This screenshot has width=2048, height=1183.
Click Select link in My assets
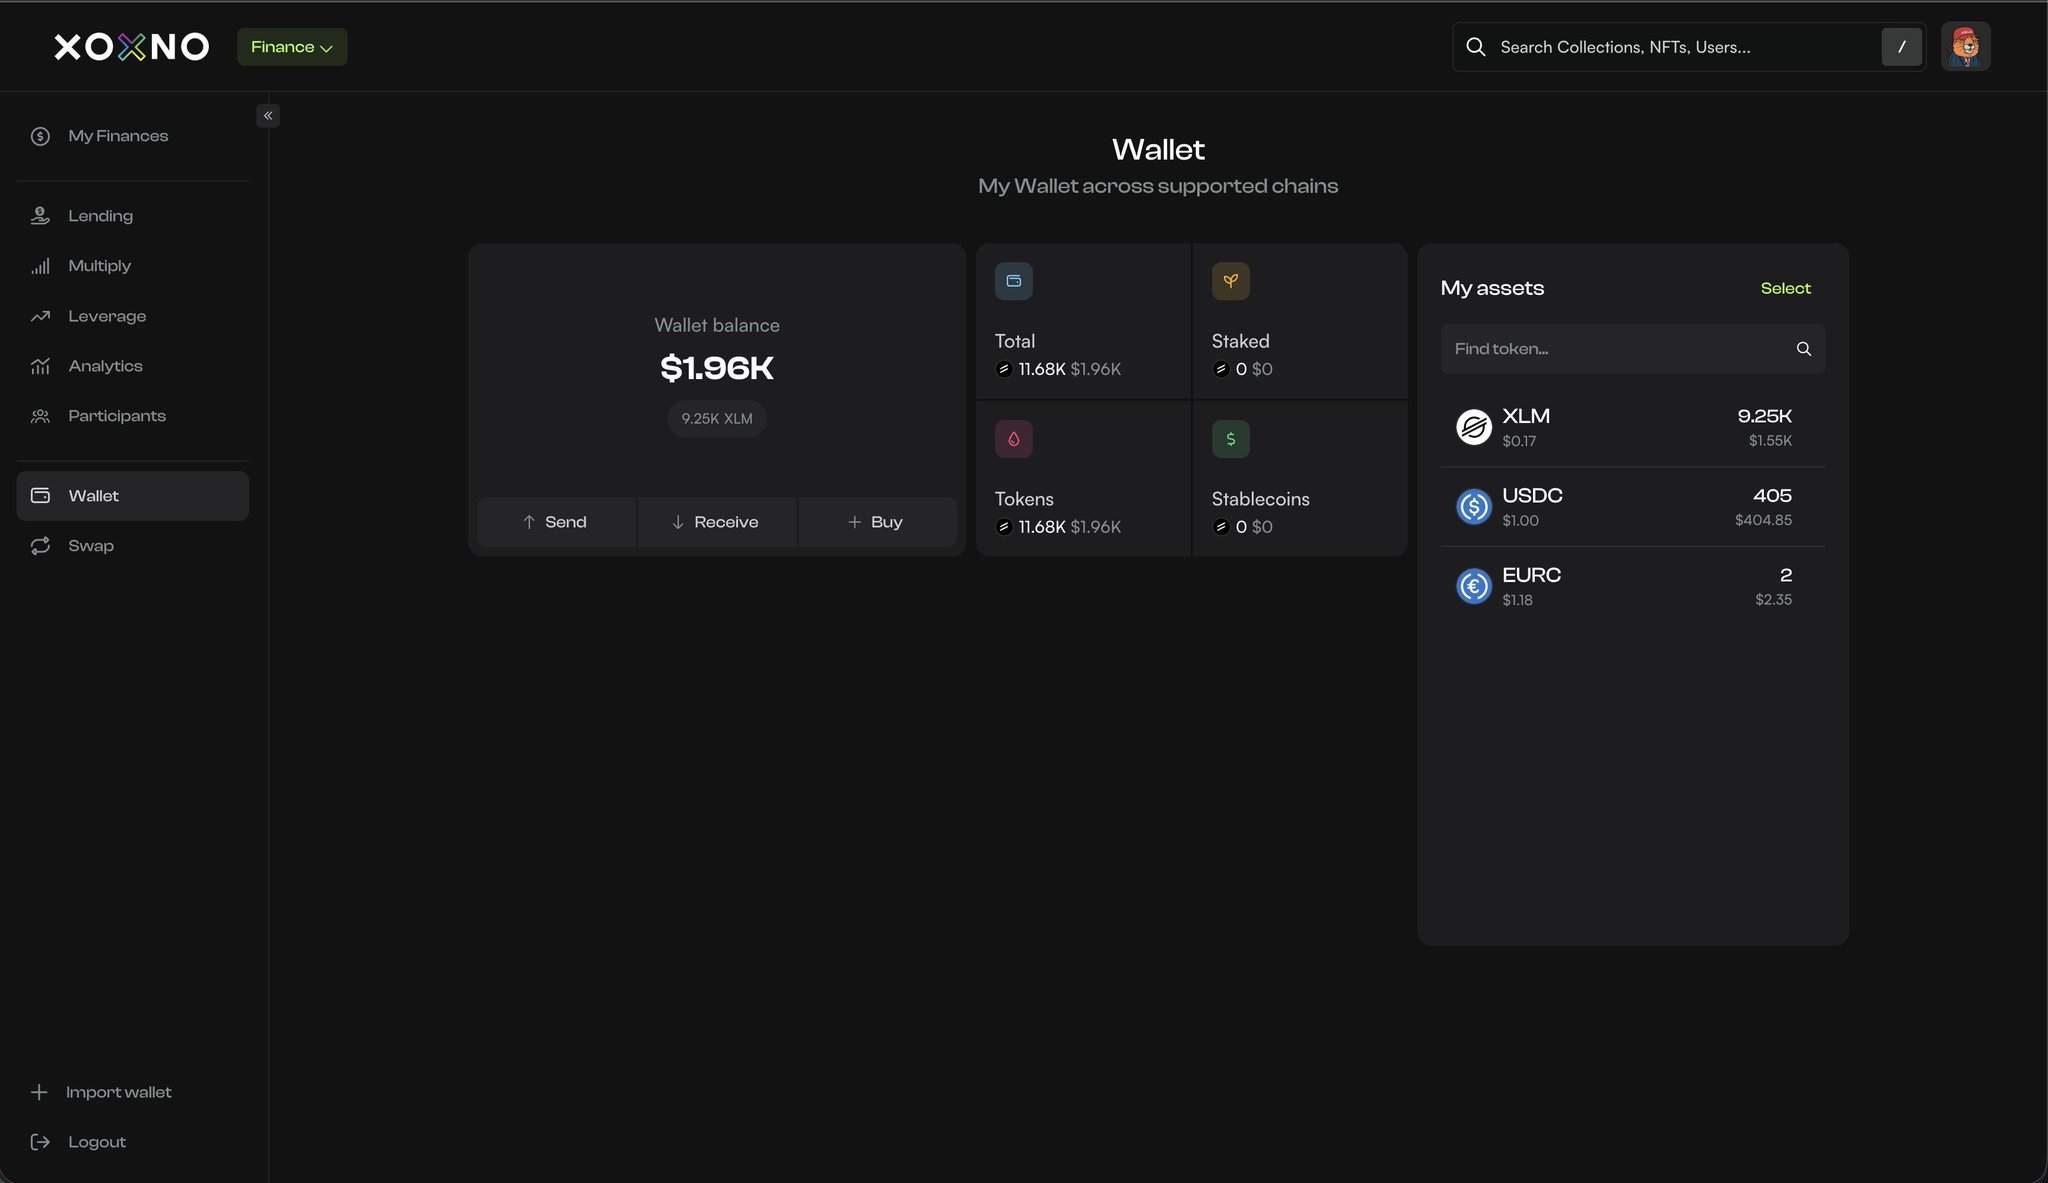coord(1785,288)
